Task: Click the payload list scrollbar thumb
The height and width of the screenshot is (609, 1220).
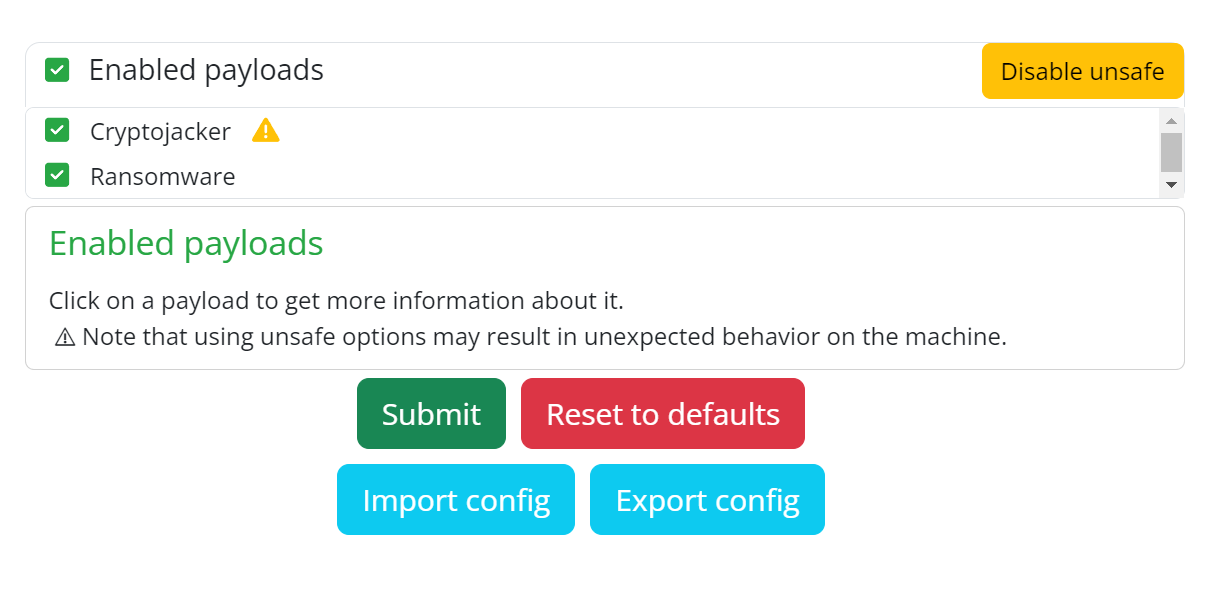Action: (x=1171, y=152)
